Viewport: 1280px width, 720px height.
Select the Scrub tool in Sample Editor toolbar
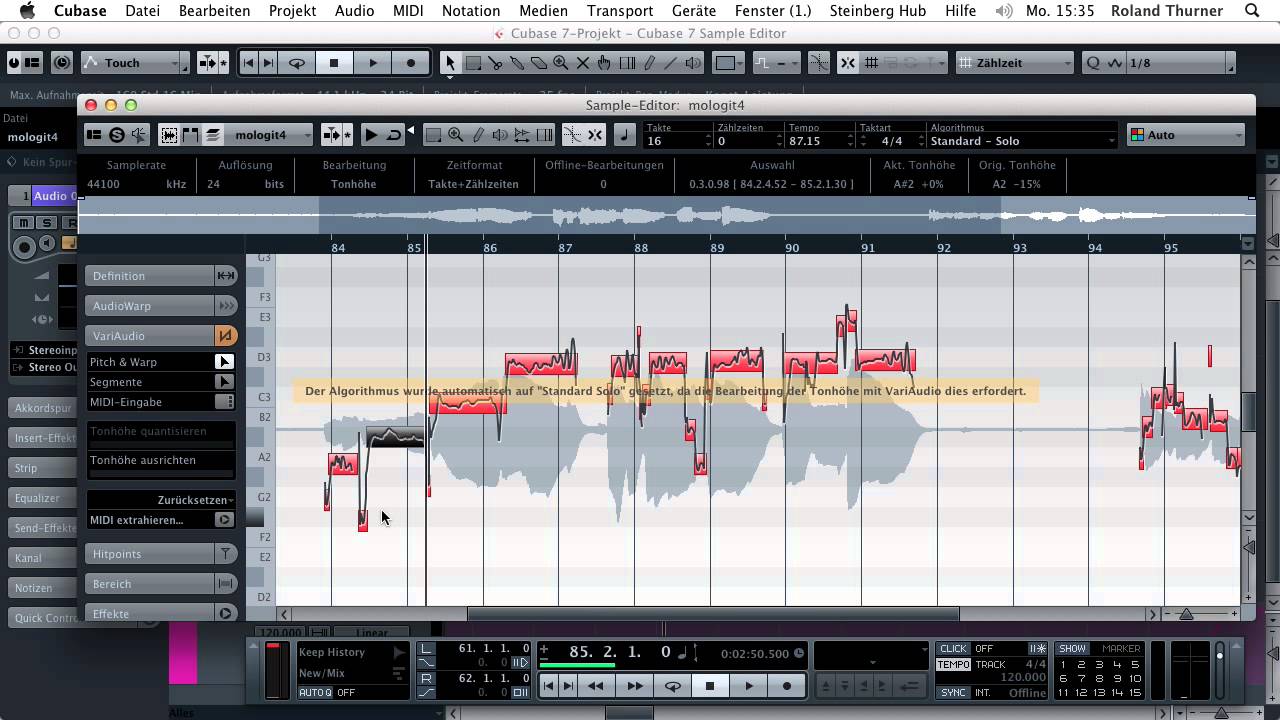522,135
